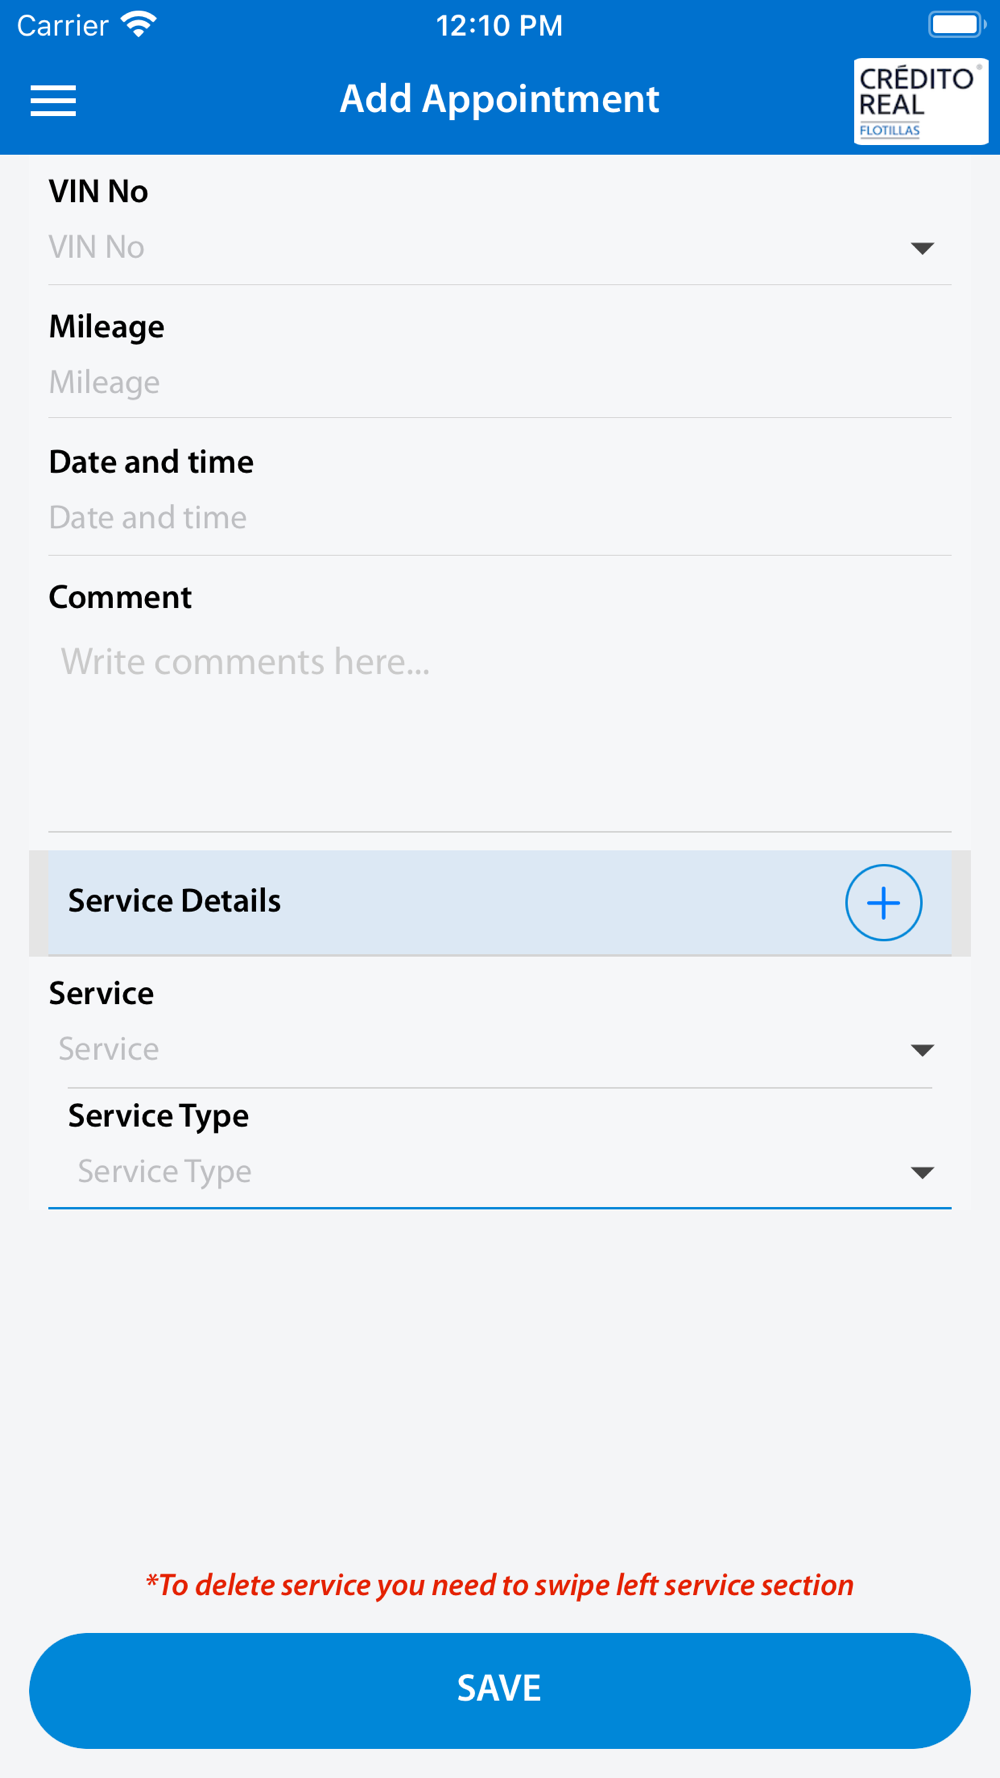Expand the Service Type dropdown arrow
The image size is (1000, 1778).
922,1172
